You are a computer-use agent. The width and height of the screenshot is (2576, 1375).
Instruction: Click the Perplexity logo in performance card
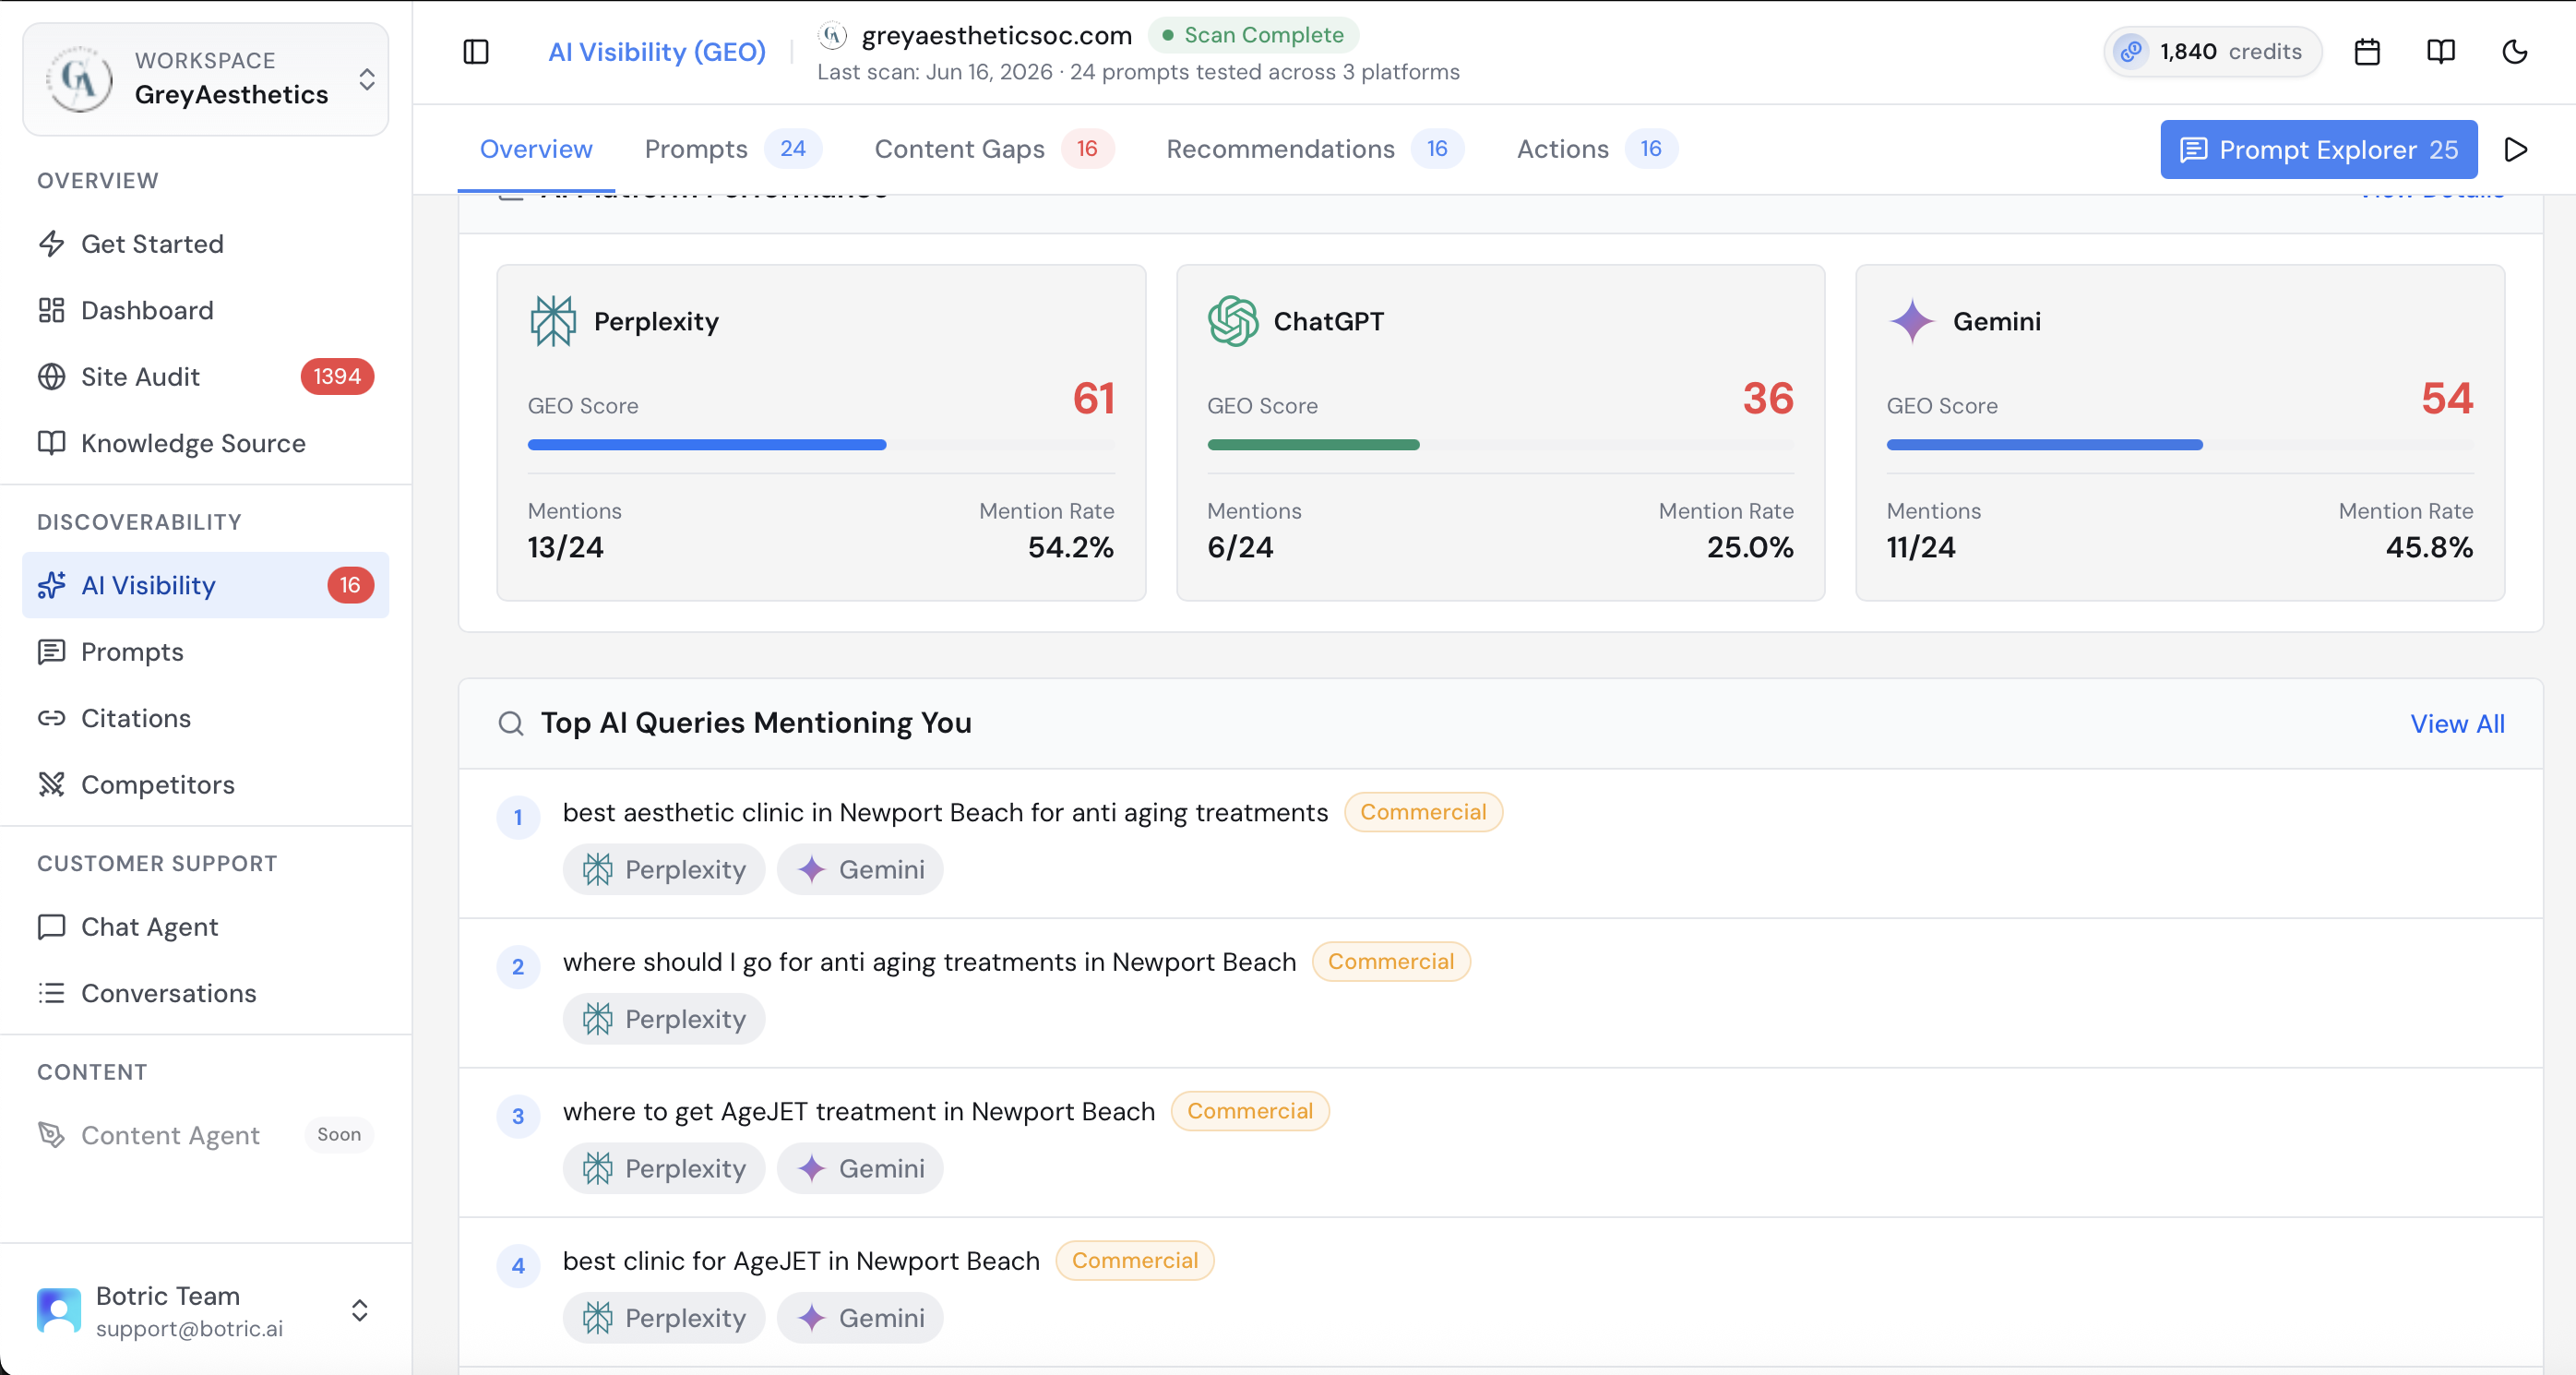553,321
